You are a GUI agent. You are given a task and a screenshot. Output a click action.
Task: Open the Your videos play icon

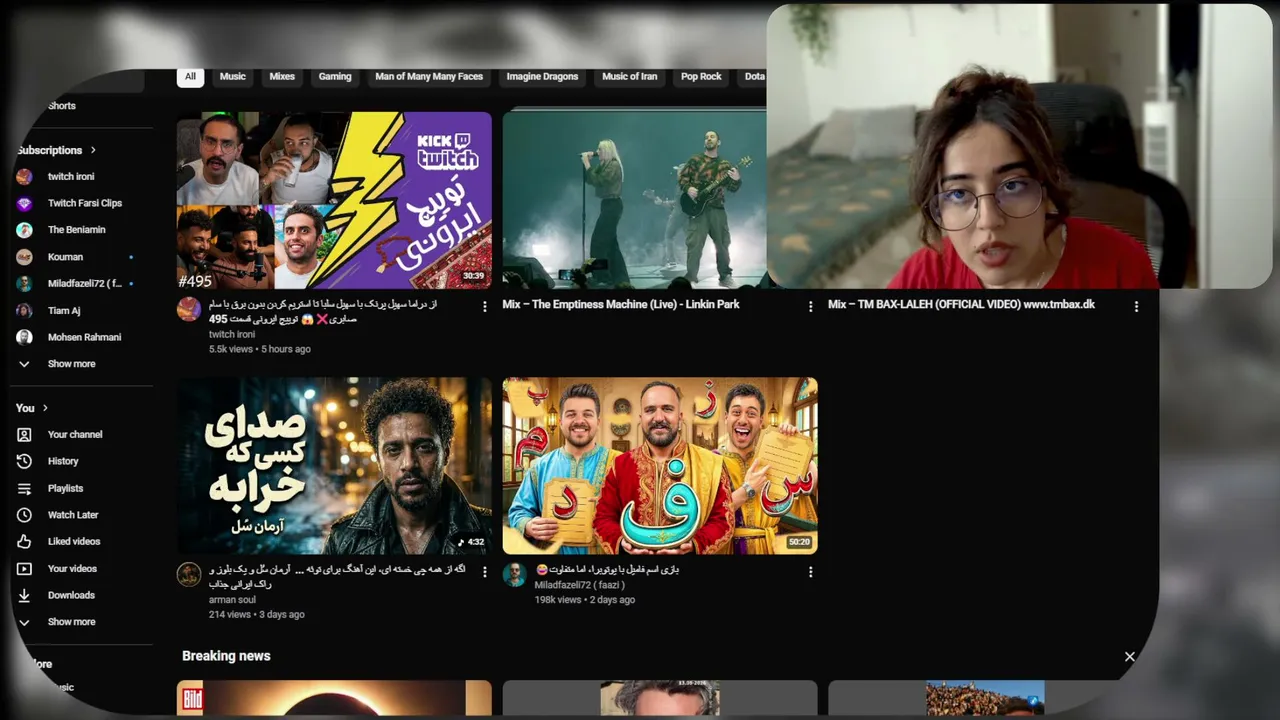[24, 569]
